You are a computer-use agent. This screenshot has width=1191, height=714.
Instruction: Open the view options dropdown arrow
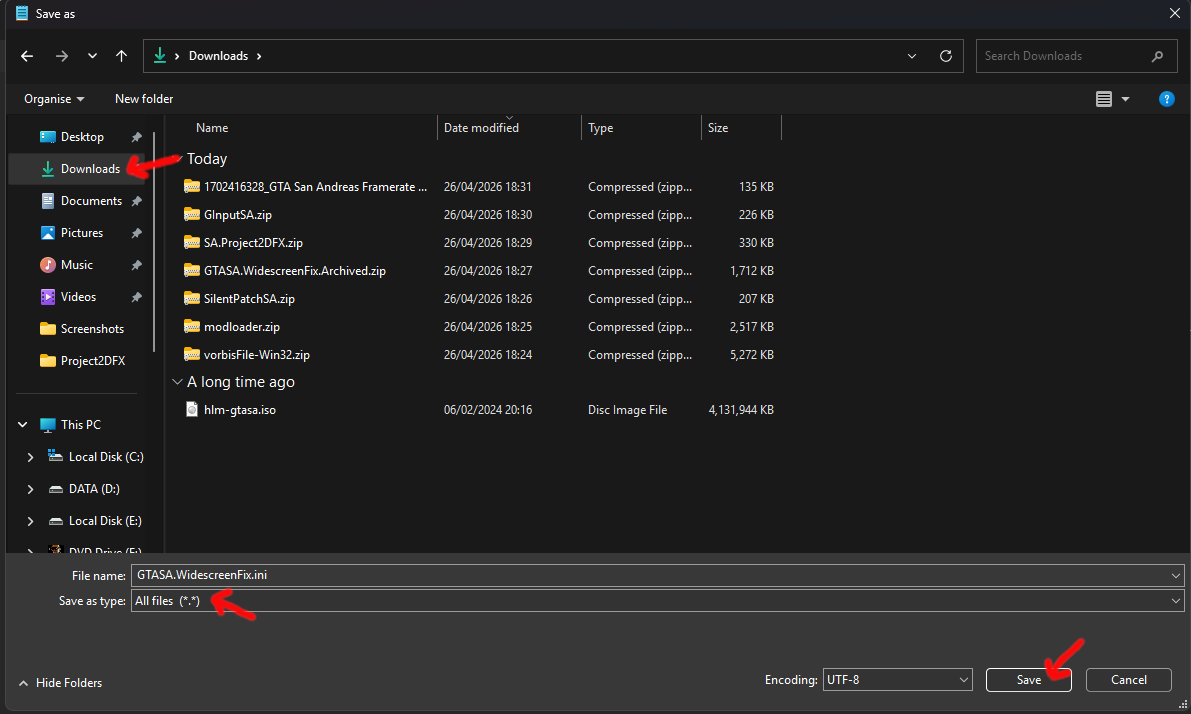click(x=1125, y=99)
